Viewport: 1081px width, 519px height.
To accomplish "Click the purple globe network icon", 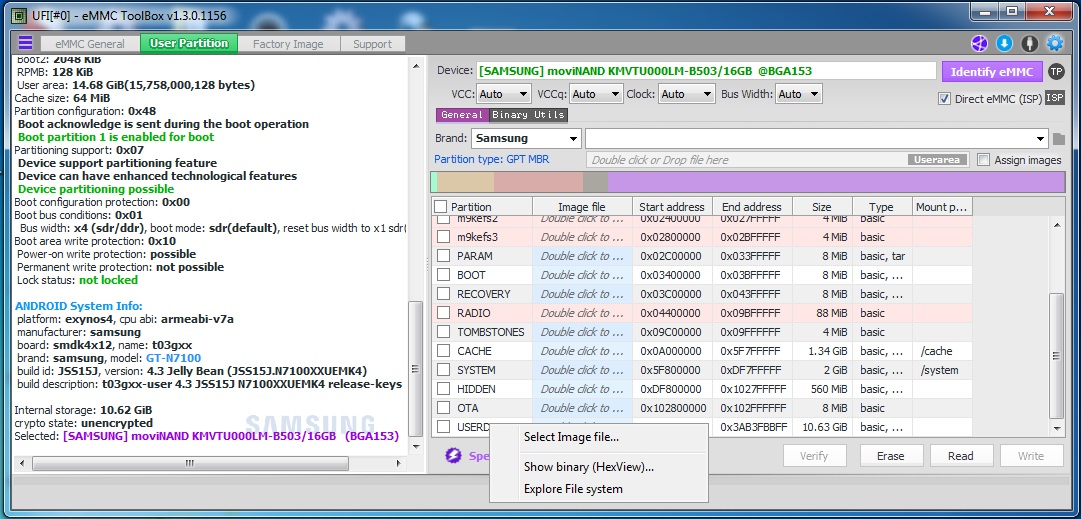I will [x=980, y=43].
